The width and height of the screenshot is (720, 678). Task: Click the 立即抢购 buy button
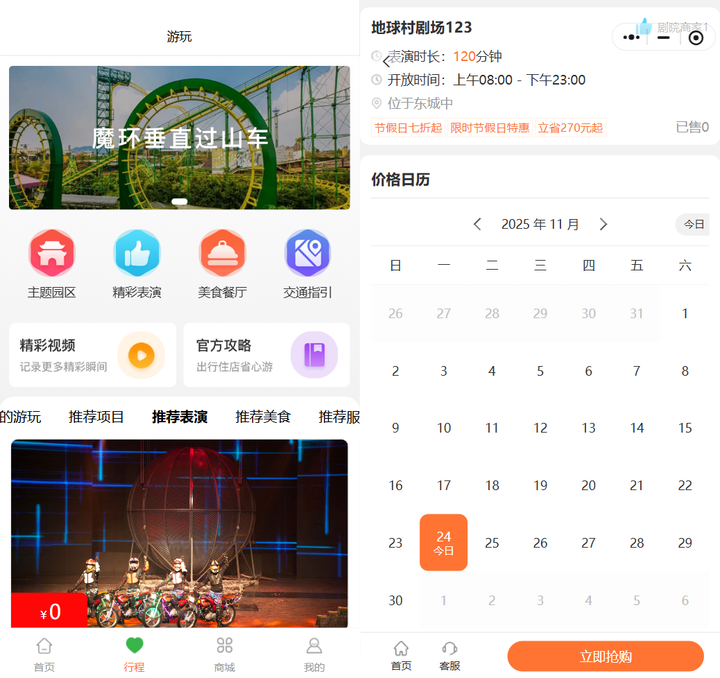(605, 656)
